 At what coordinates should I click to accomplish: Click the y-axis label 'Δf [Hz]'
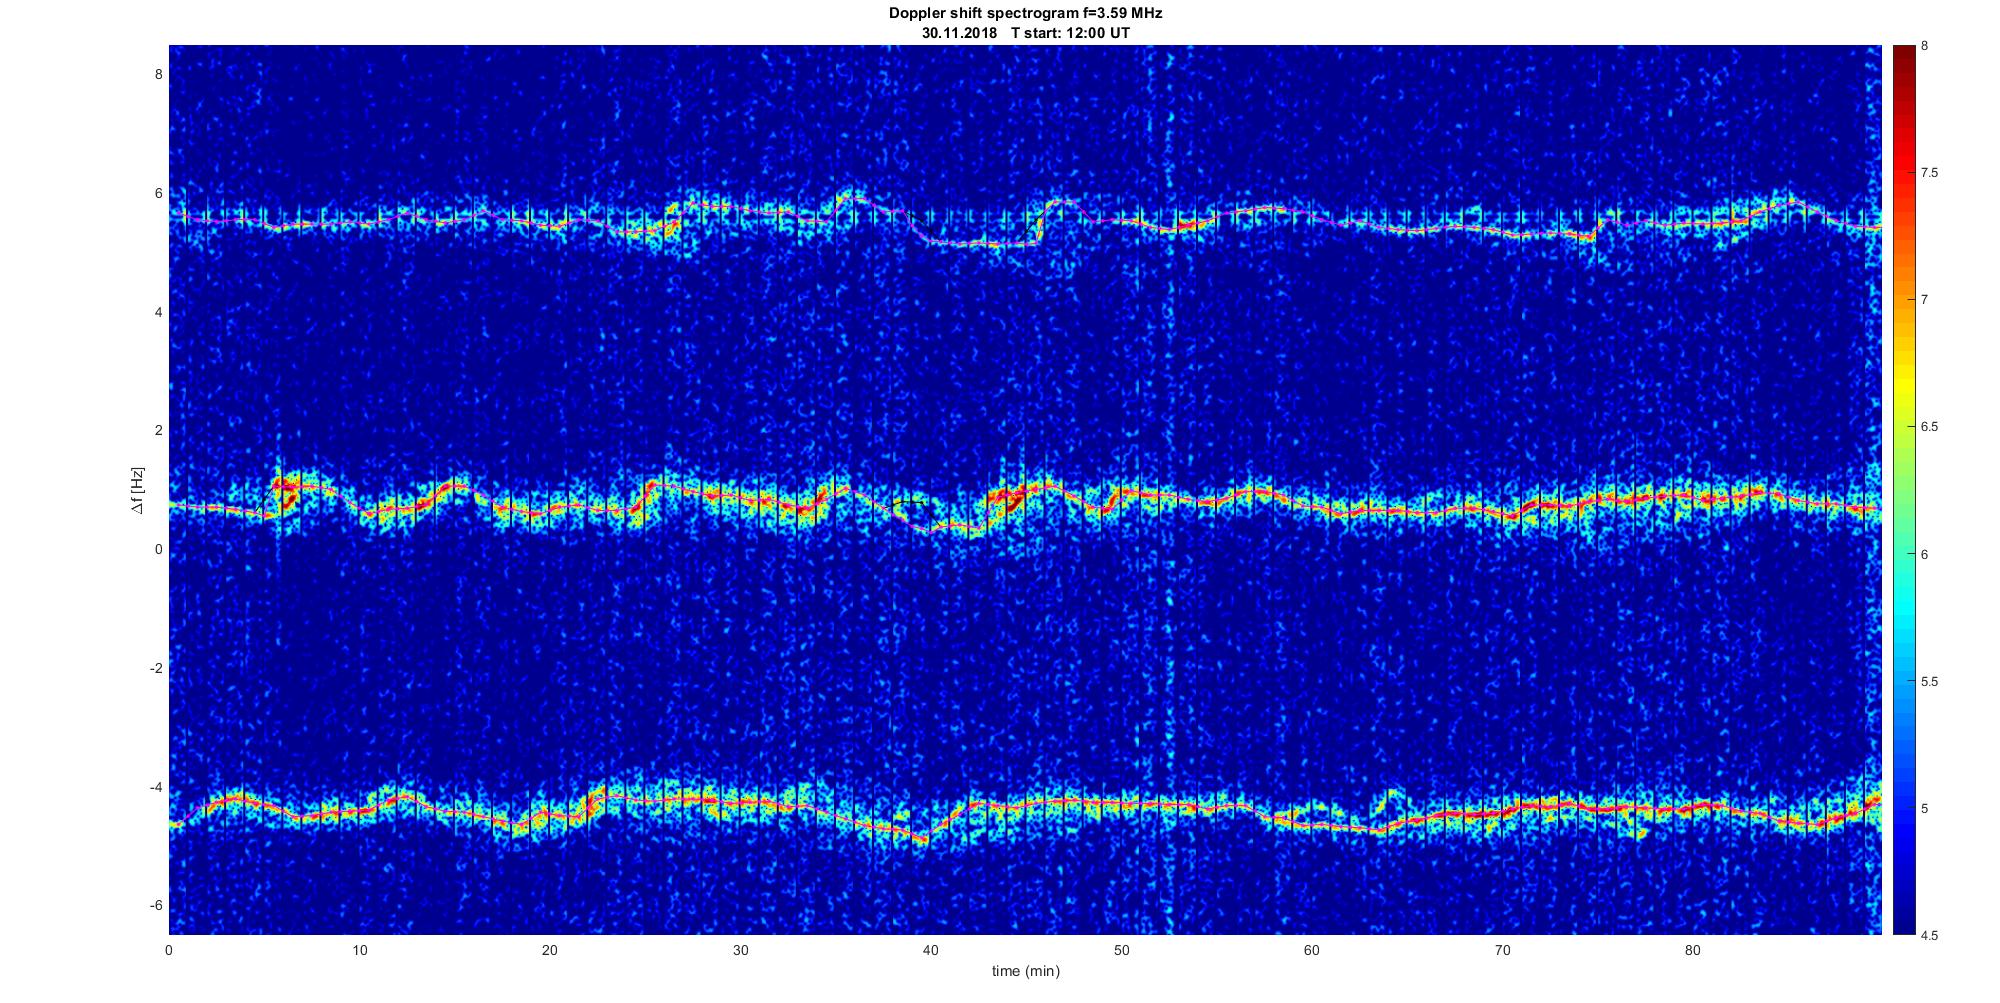pyautogui.click(x=138, y=490)
